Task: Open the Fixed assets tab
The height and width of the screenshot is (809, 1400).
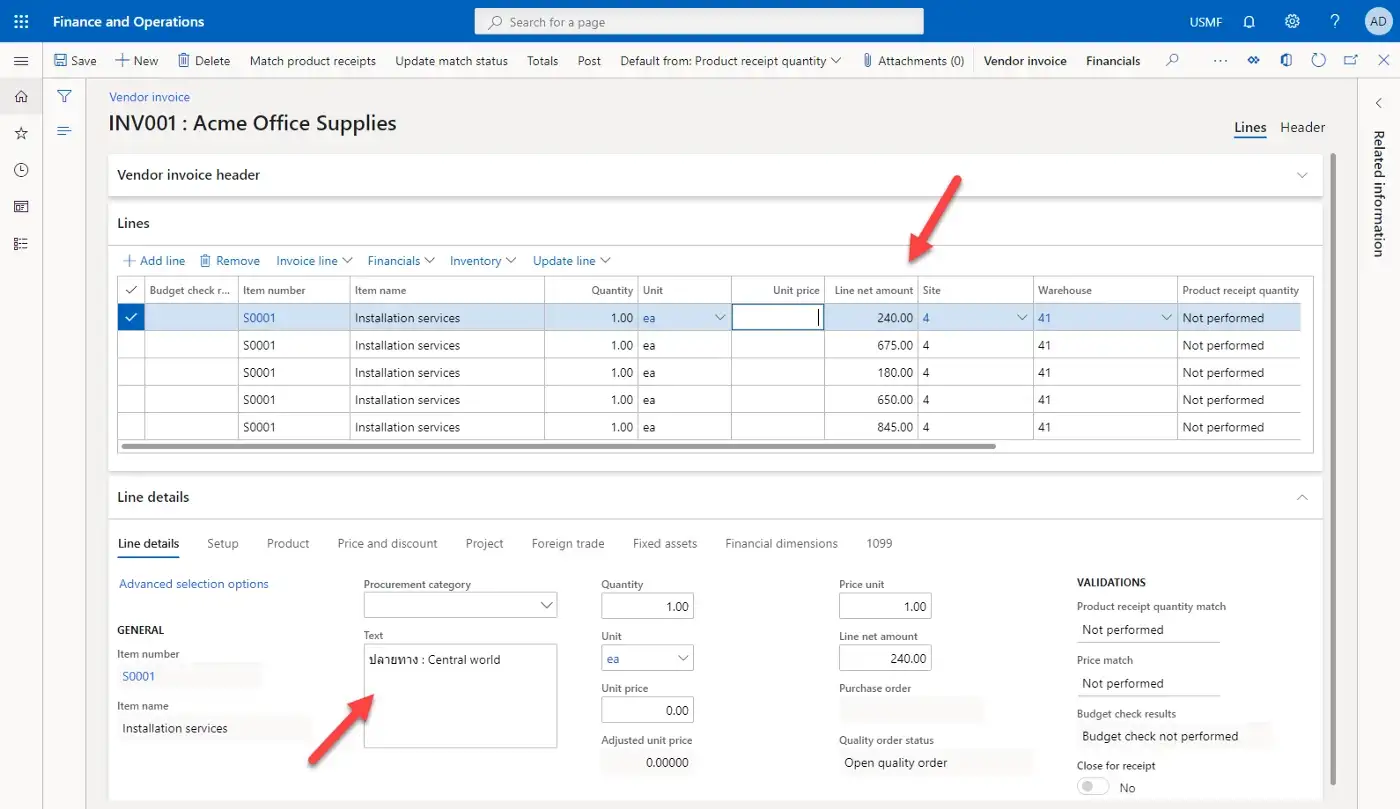Action: point(665,544)
